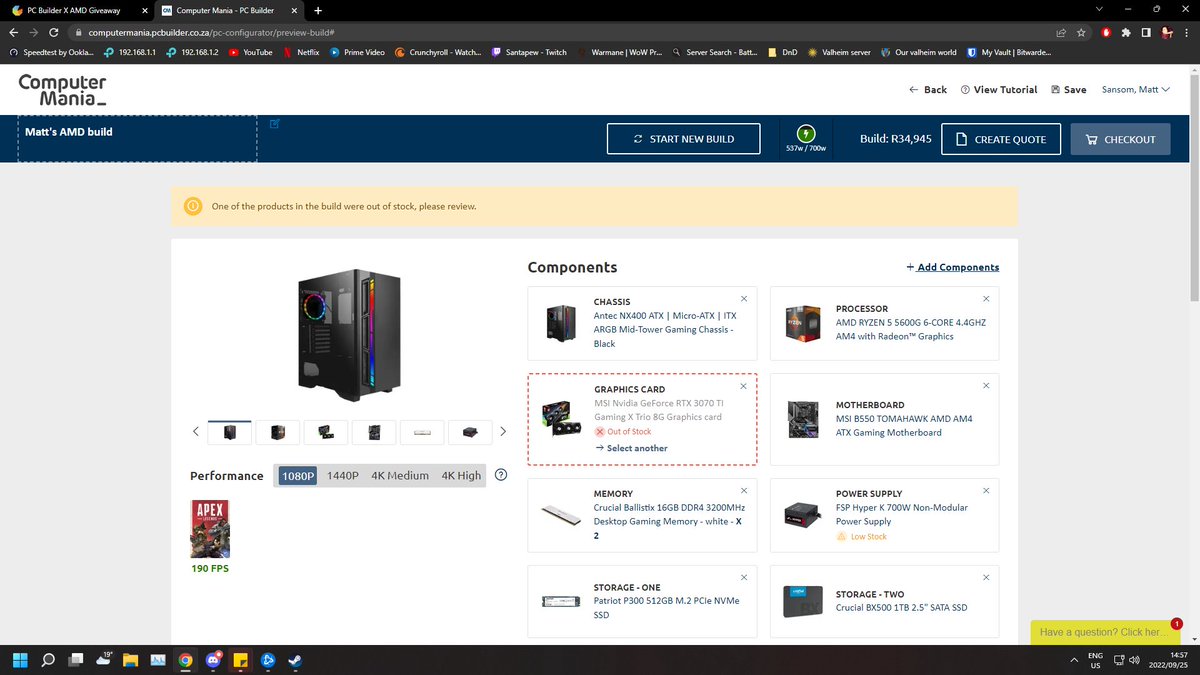This screenshot has height=675, width=1200.
Task: Open the YouTube bookmark
Action: (250, 52)
